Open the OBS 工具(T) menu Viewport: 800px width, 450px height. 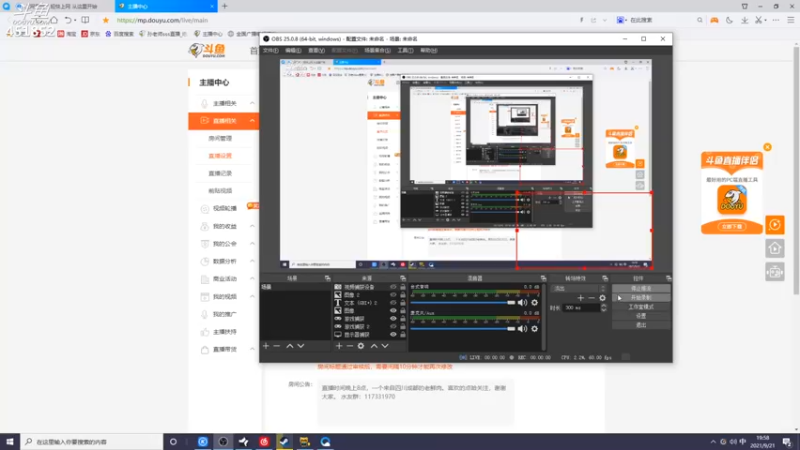click(x=405, y=51)
